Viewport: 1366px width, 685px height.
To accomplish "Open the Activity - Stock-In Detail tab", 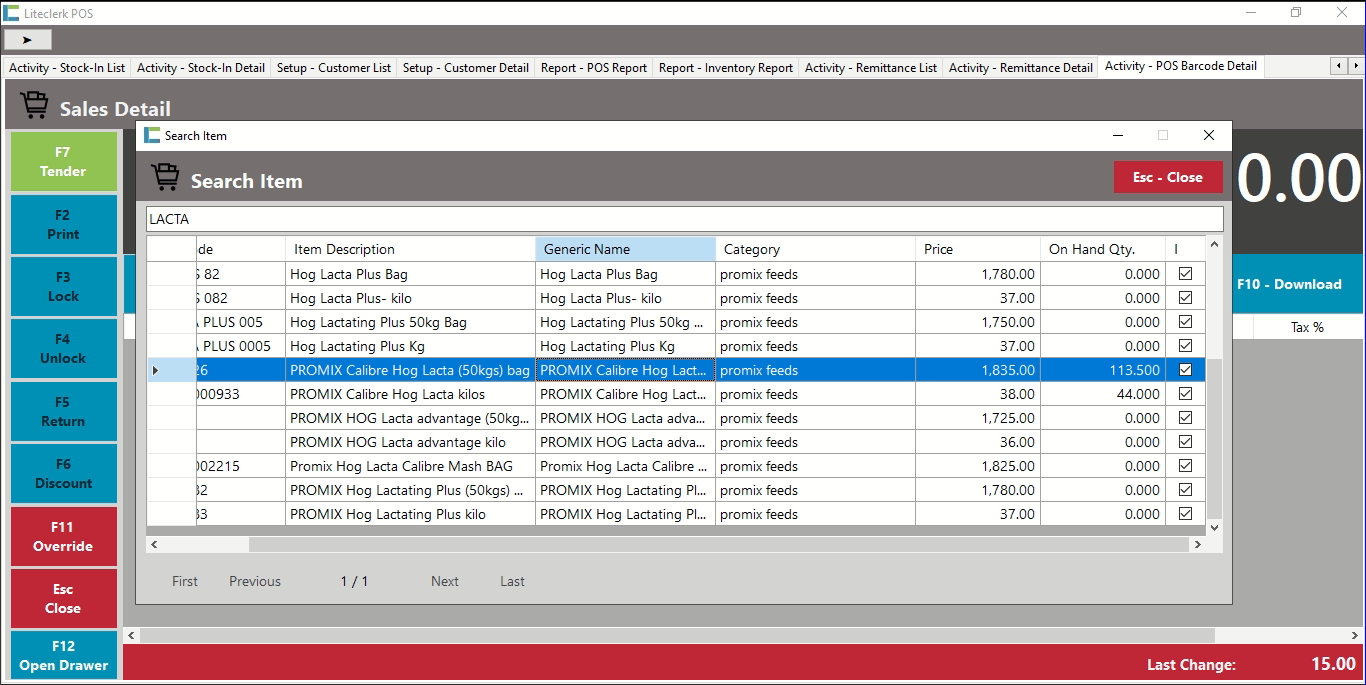I will tap(201, 67).
